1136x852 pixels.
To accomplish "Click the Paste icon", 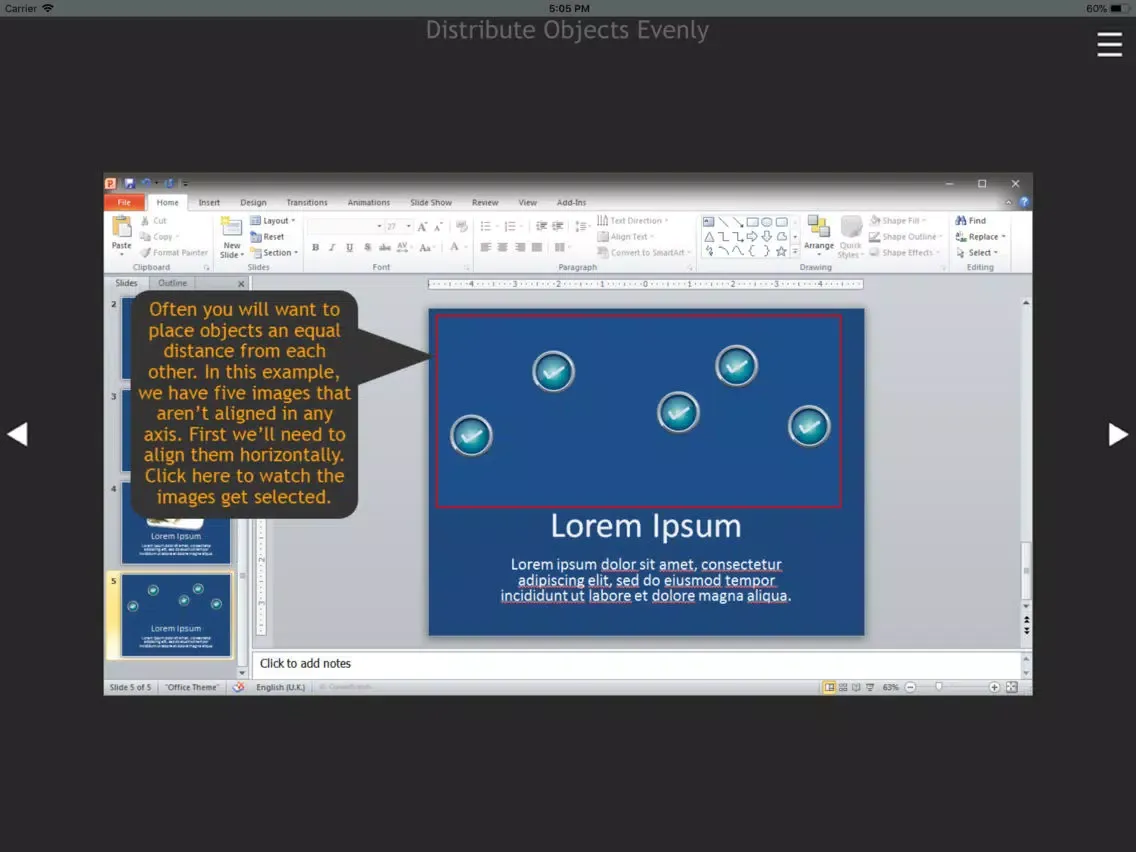I will [121, 227].
